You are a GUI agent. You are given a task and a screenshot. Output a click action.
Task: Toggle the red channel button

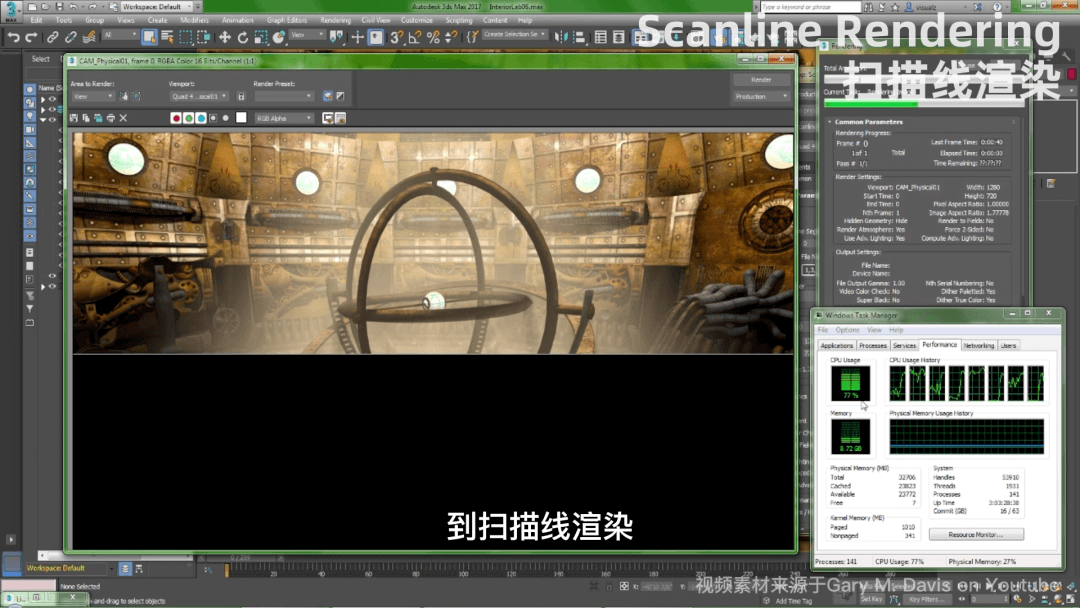click(x=176, y=118)
